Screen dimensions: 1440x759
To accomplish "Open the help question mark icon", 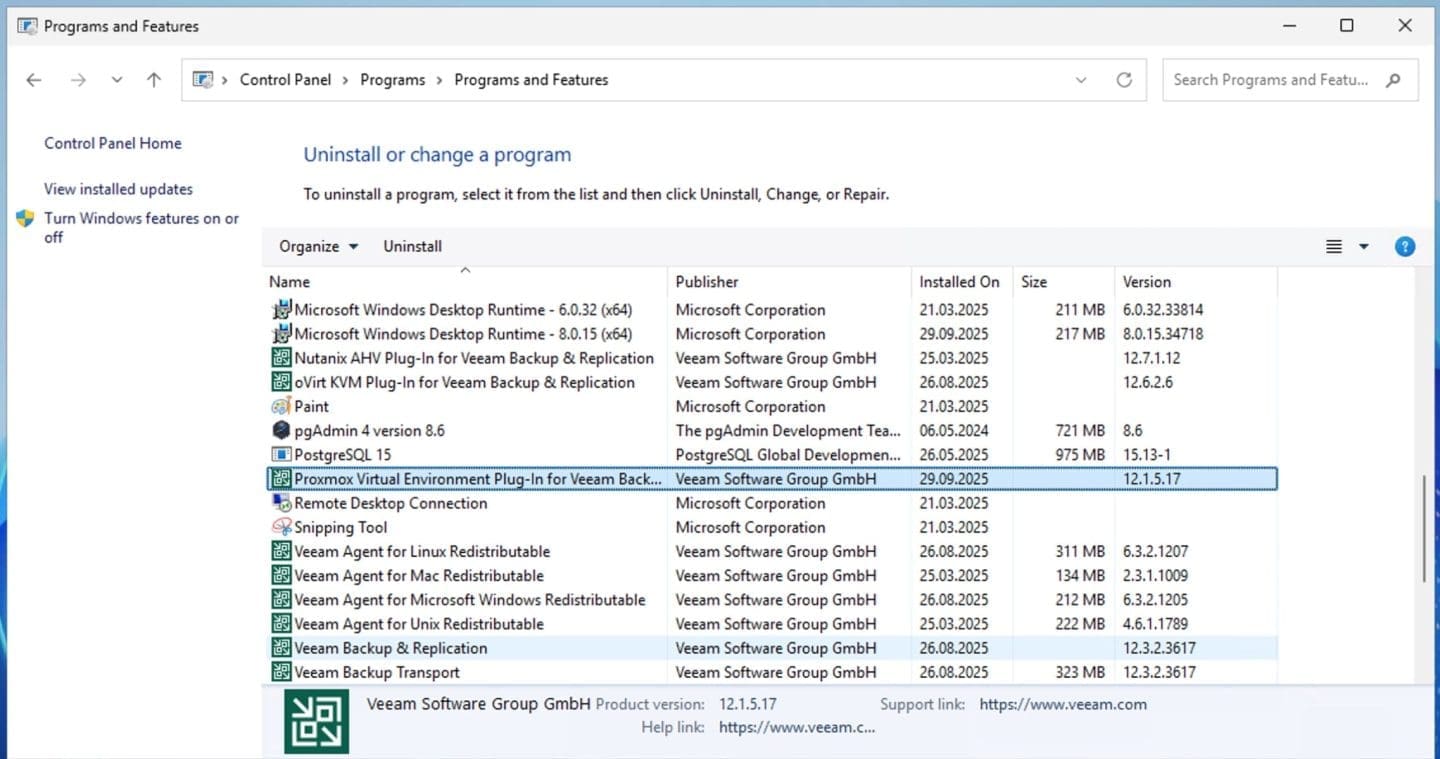I will point(1405,246).
